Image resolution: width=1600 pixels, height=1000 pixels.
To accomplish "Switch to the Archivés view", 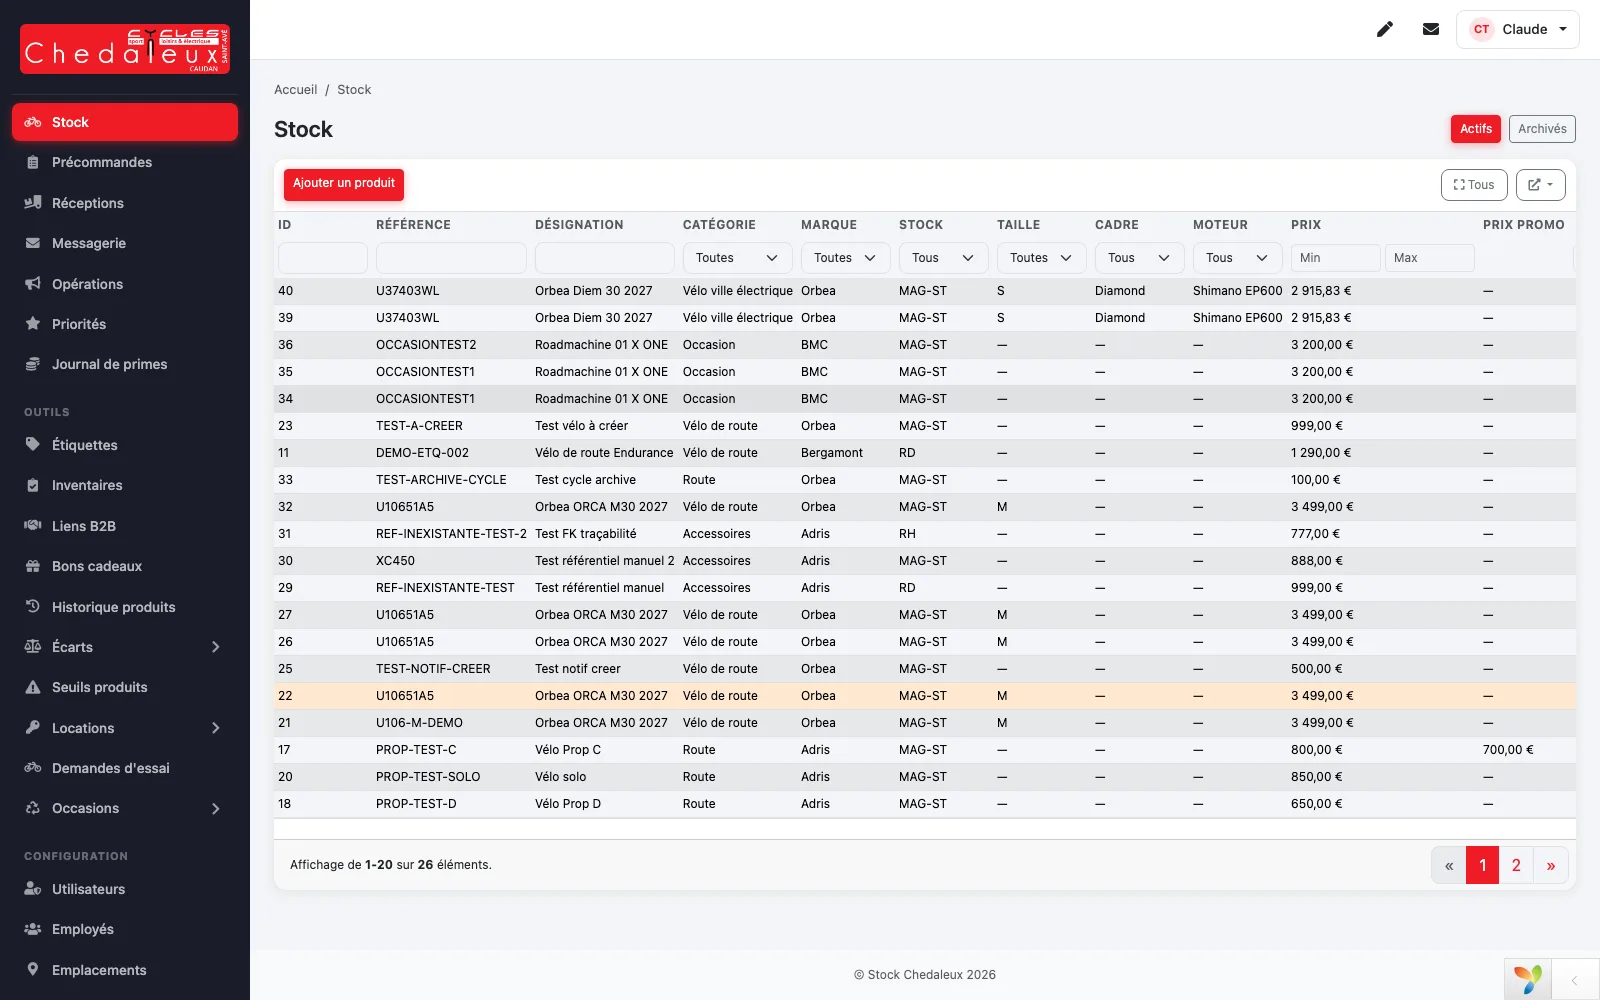I will [1542, 129].
